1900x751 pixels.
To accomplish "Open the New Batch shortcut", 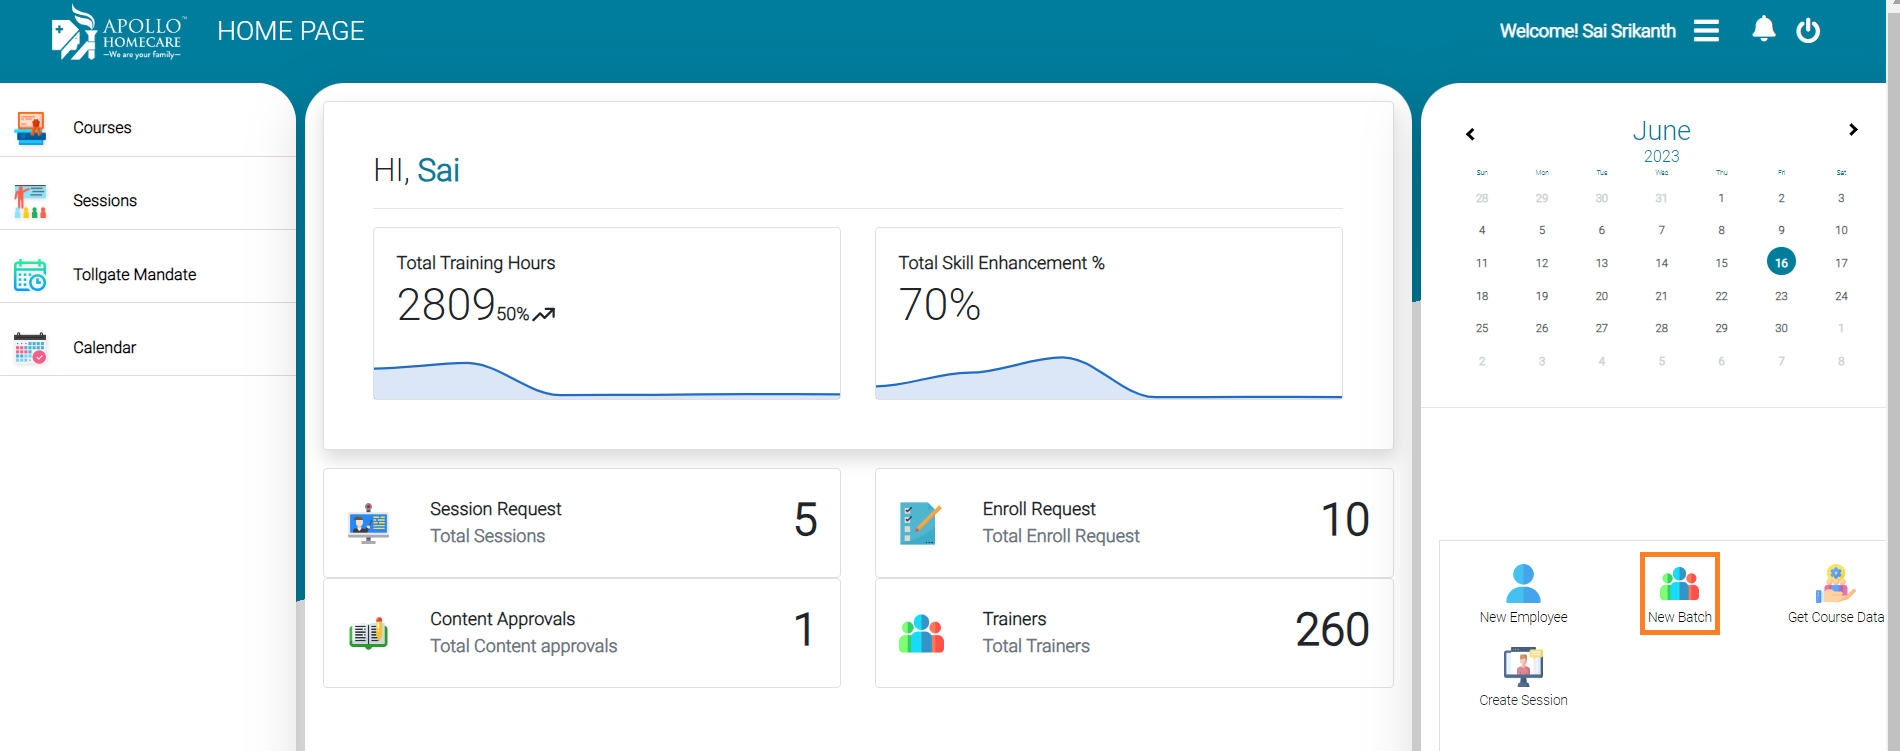I will click(x=1679, y=594).
